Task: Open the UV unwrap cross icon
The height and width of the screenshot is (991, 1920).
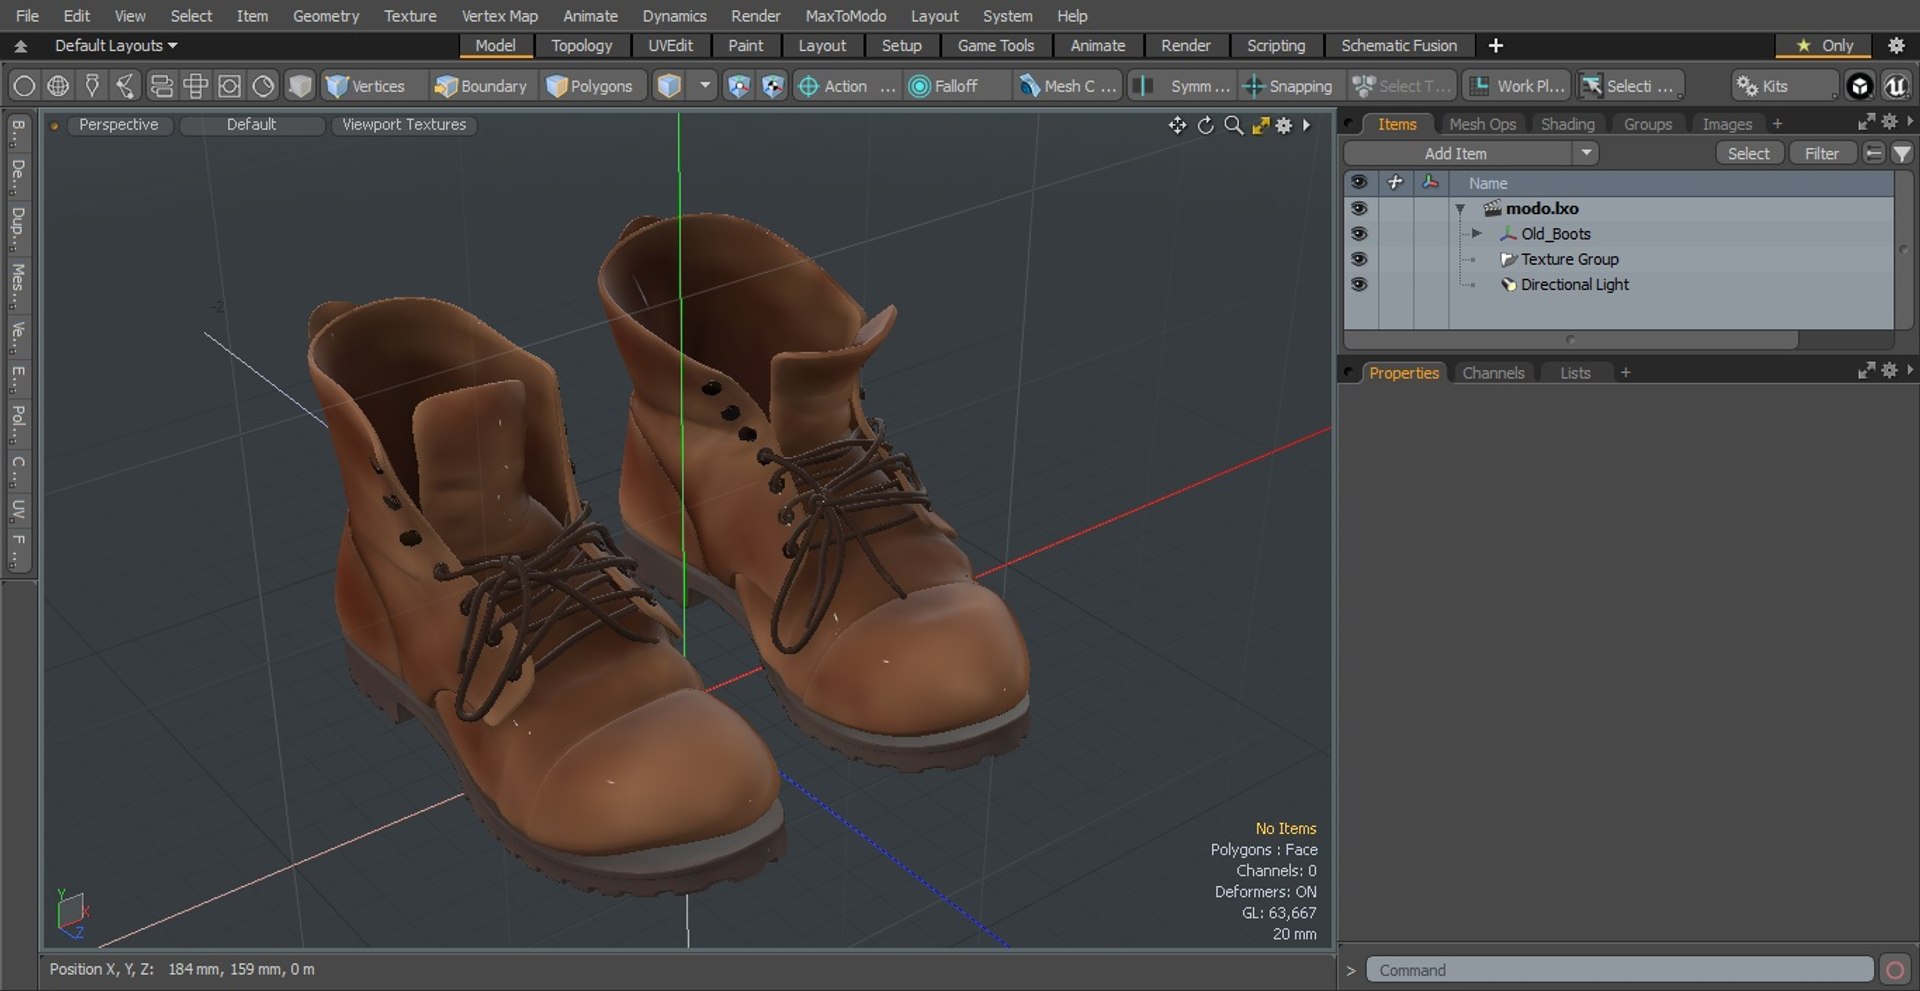Action: [195, 86]
